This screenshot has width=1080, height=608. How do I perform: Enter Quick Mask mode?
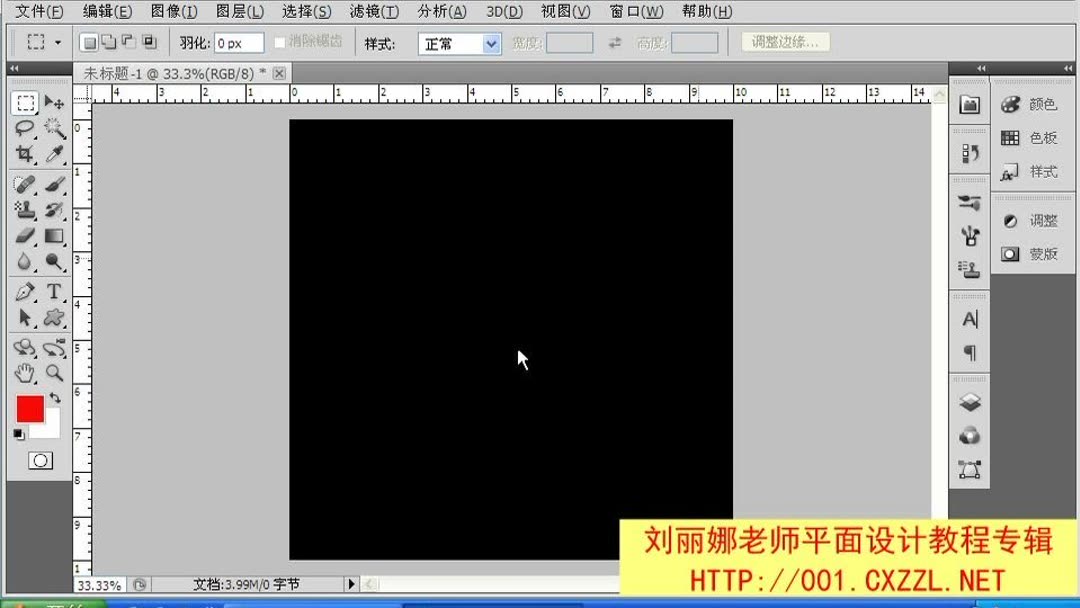click(38, 462)
